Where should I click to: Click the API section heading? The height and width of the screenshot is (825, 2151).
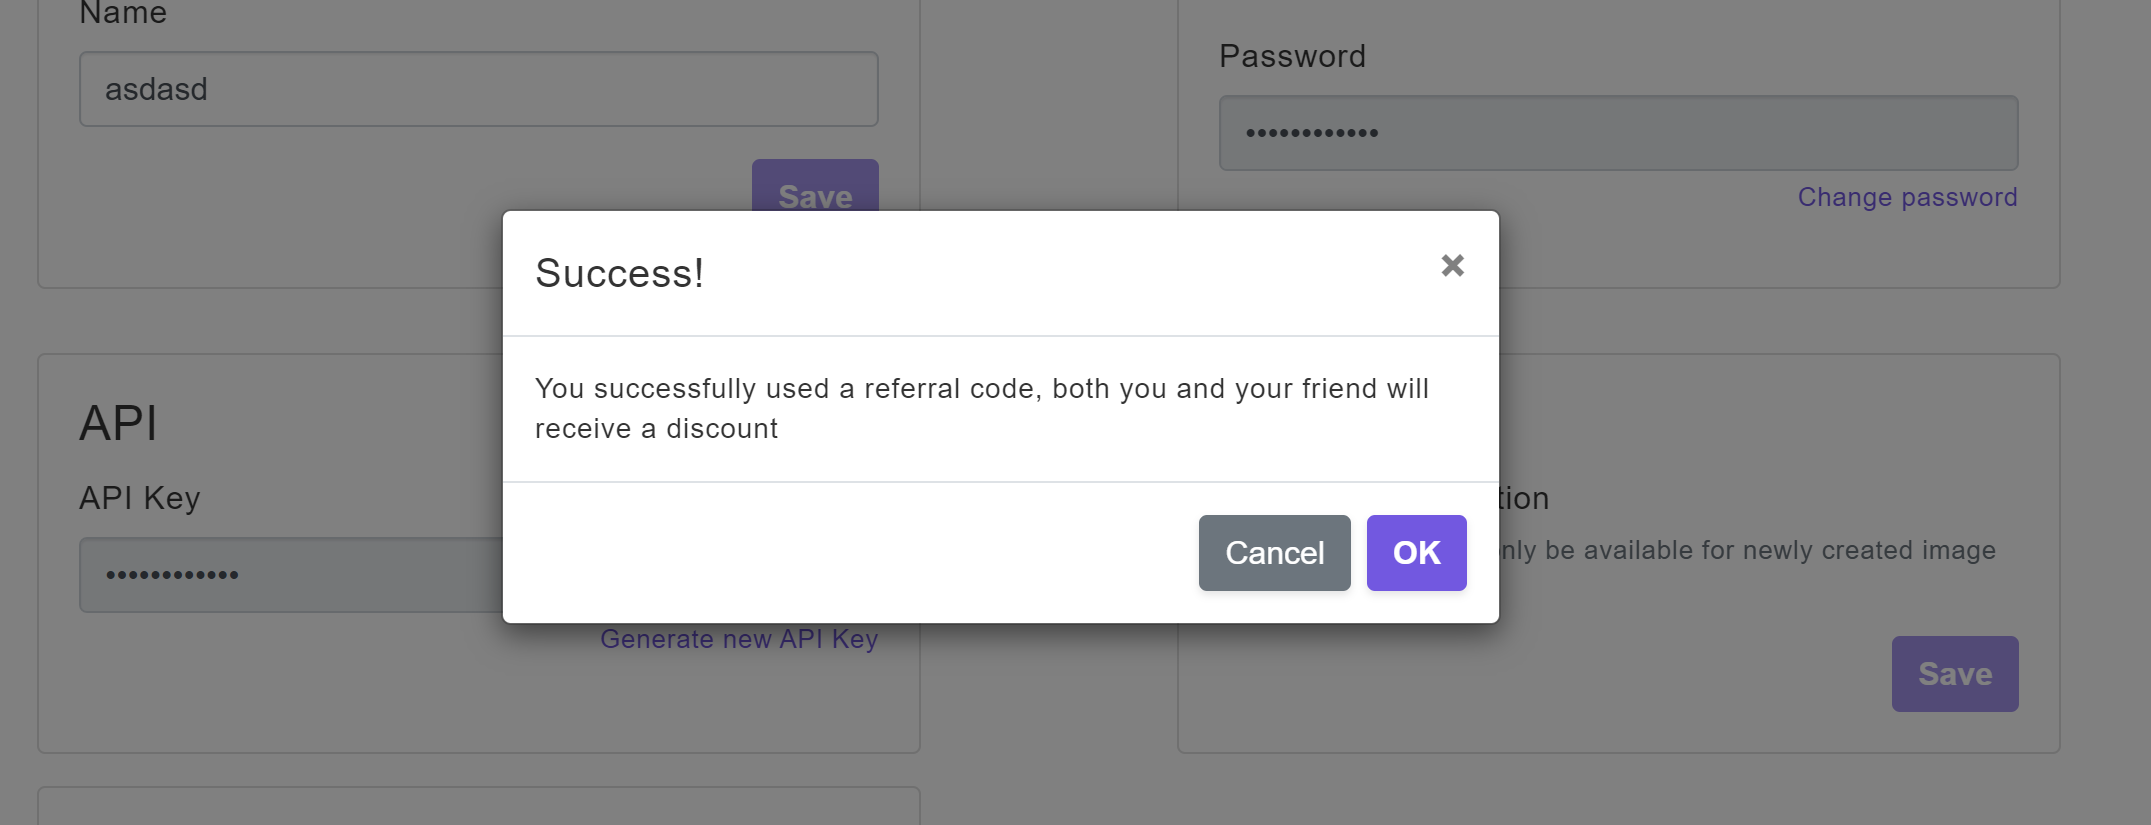(x=118, y=423)
